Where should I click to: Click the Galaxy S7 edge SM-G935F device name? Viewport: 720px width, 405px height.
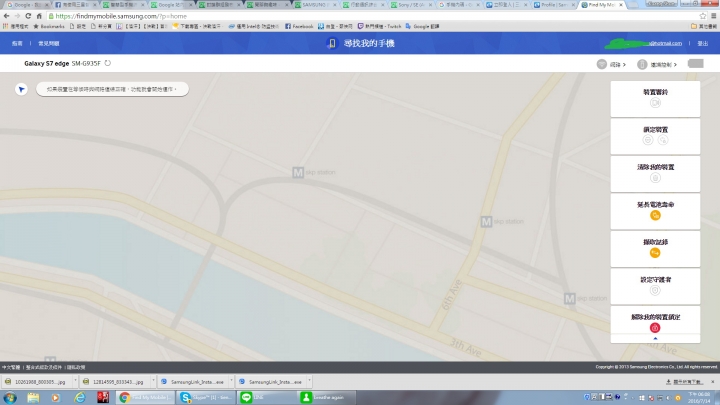click(x=62, y=63)
